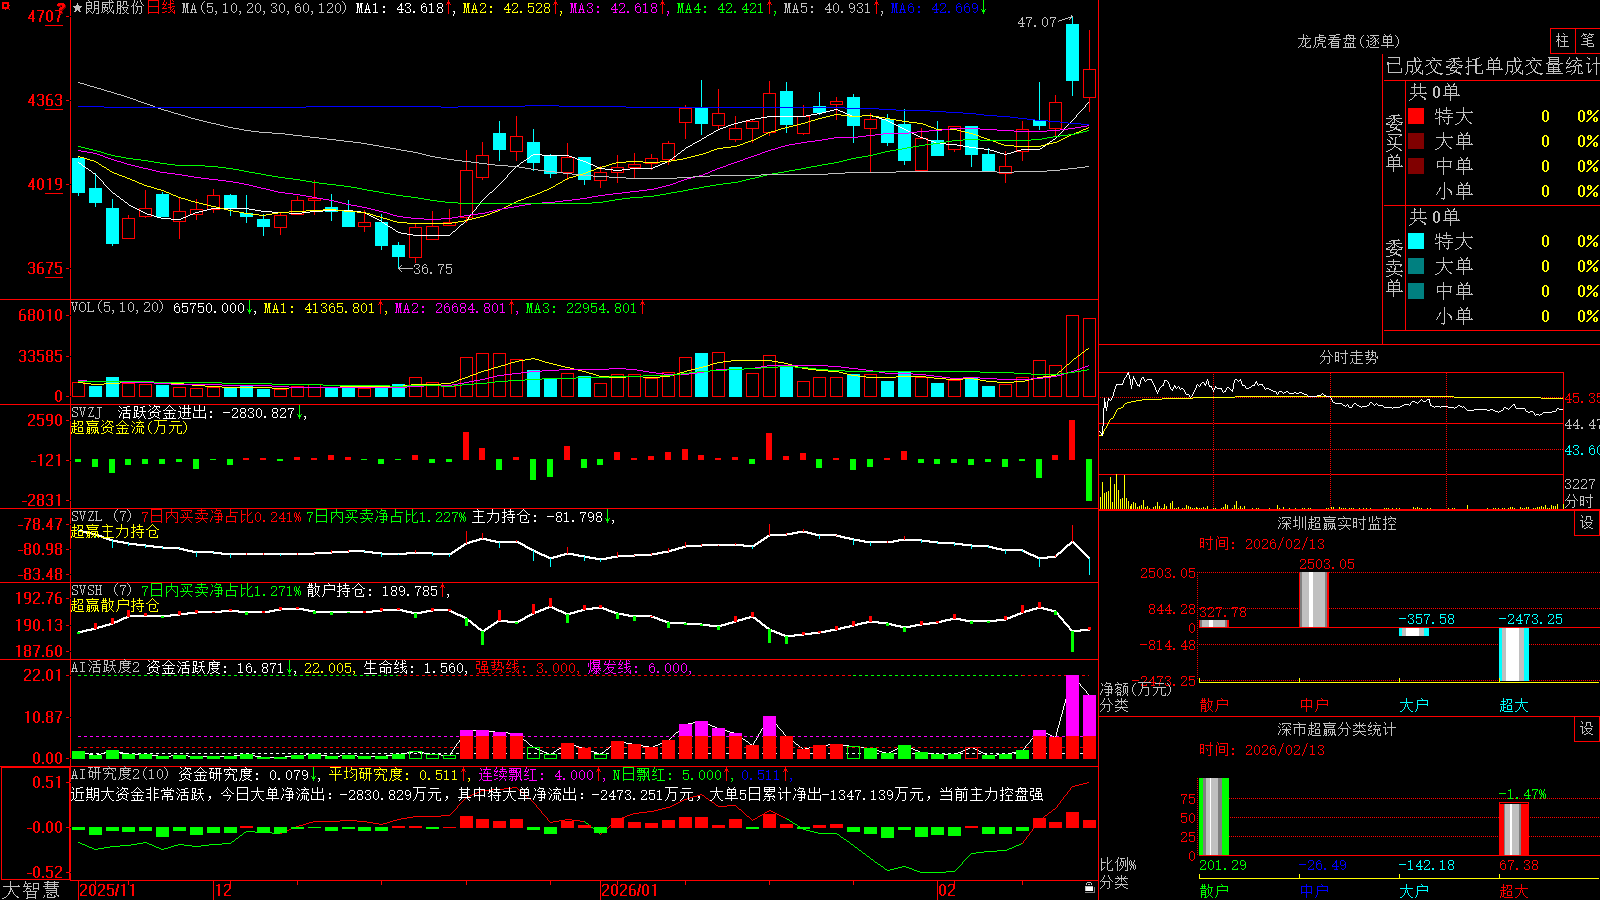Switch to 柱 bar view
The image size is (1600, 900).
(x=1562, y=40)
